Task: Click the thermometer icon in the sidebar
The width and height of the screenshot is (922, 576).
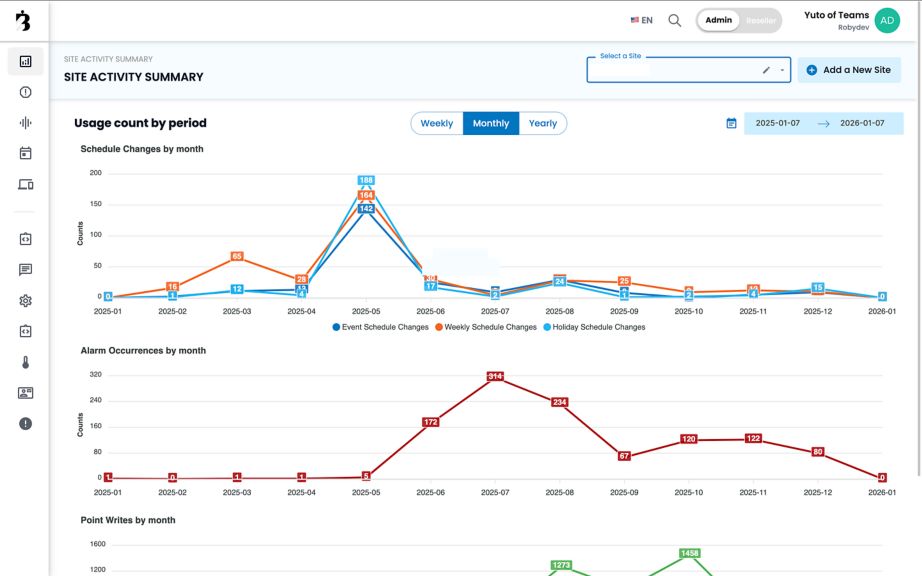Action: (x=24, y=361)
